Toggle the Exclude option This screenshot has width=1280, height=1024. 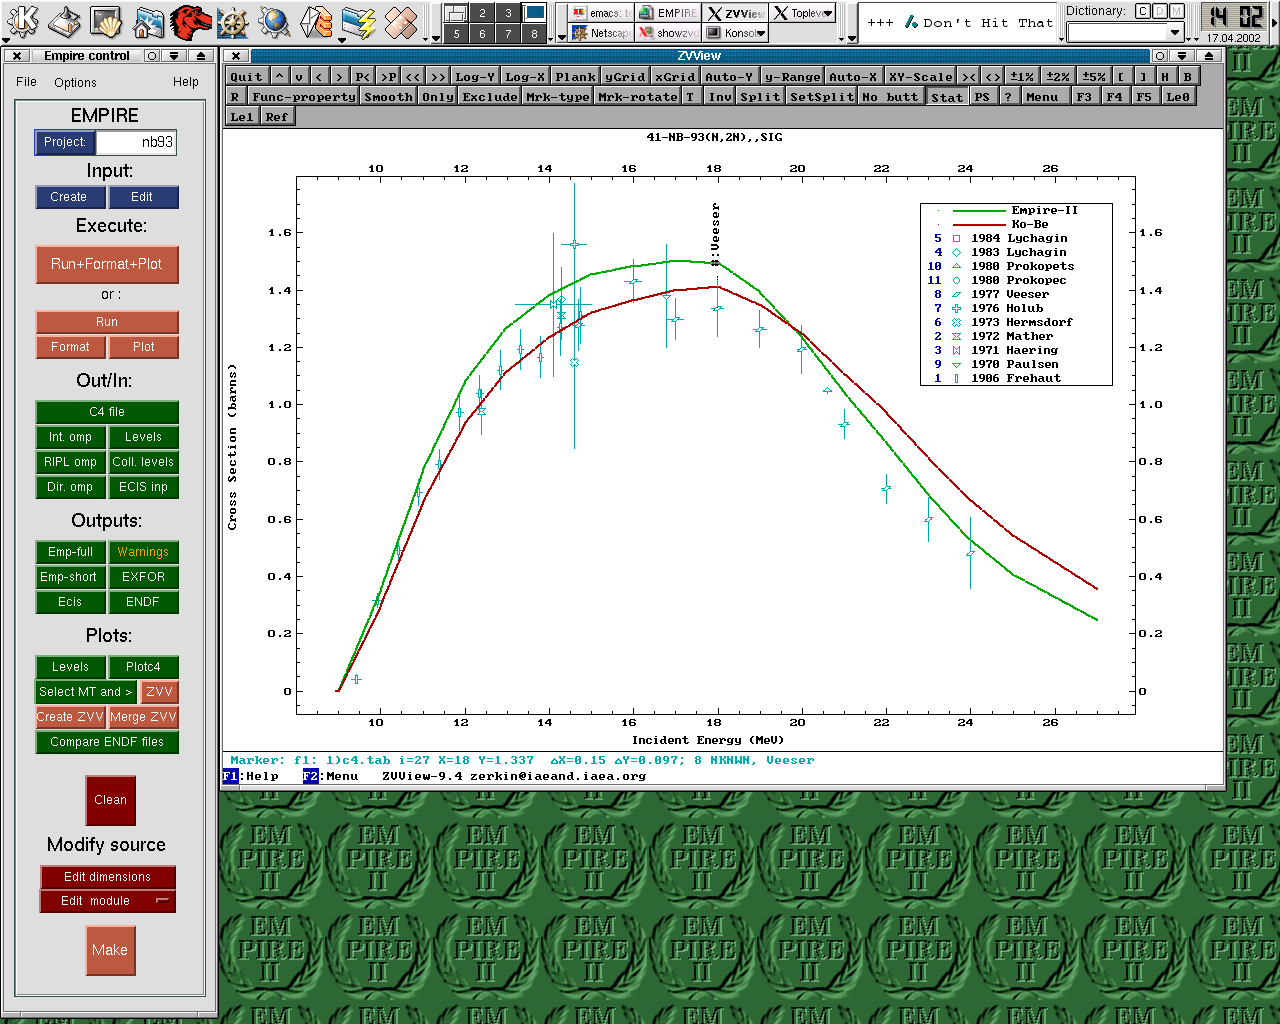[490, 97]
